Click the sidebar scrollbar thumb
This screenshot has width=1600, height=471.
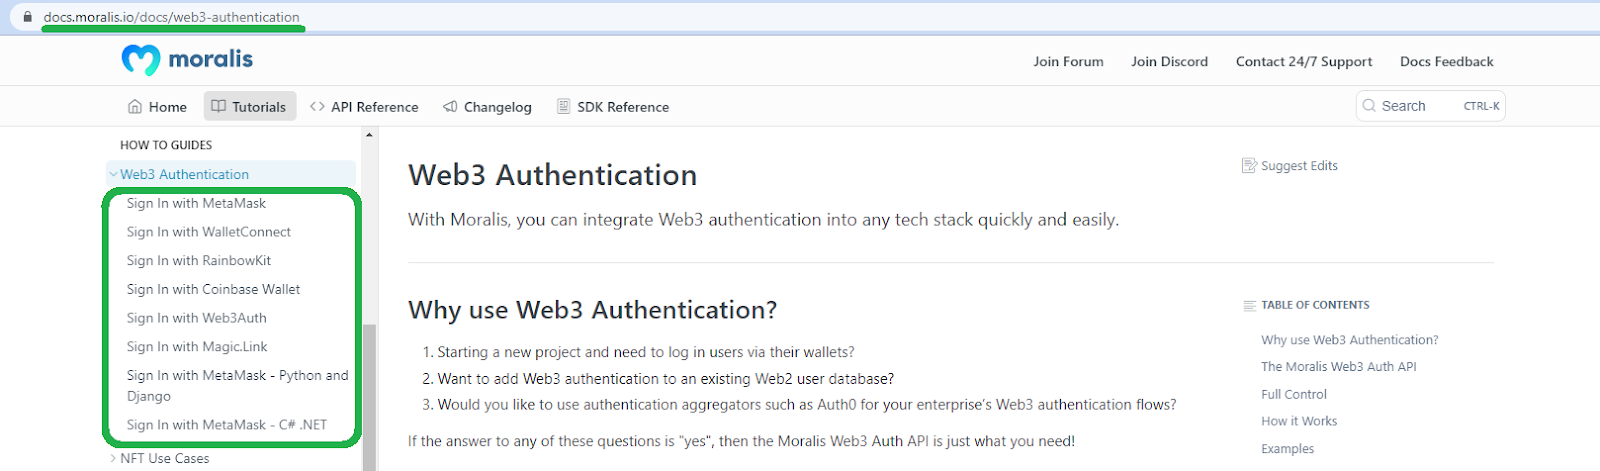(x=369, y=396)
